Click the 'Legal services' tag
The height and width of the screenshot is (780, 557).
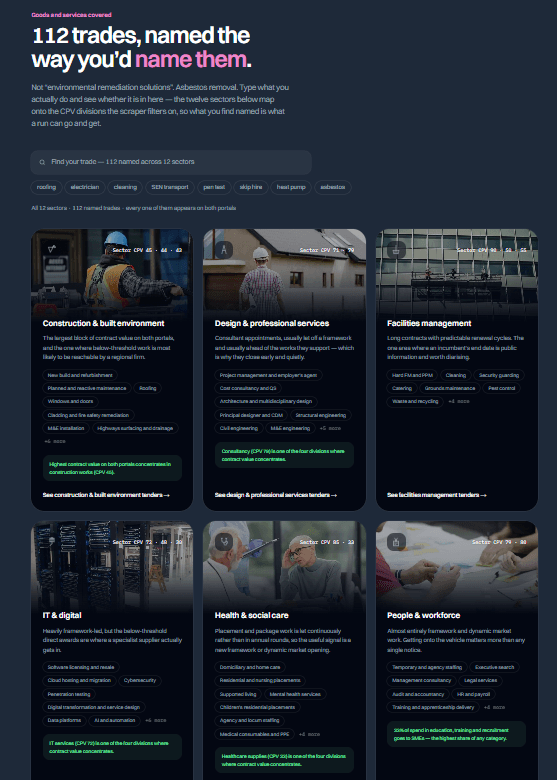[x=481, y=680]
